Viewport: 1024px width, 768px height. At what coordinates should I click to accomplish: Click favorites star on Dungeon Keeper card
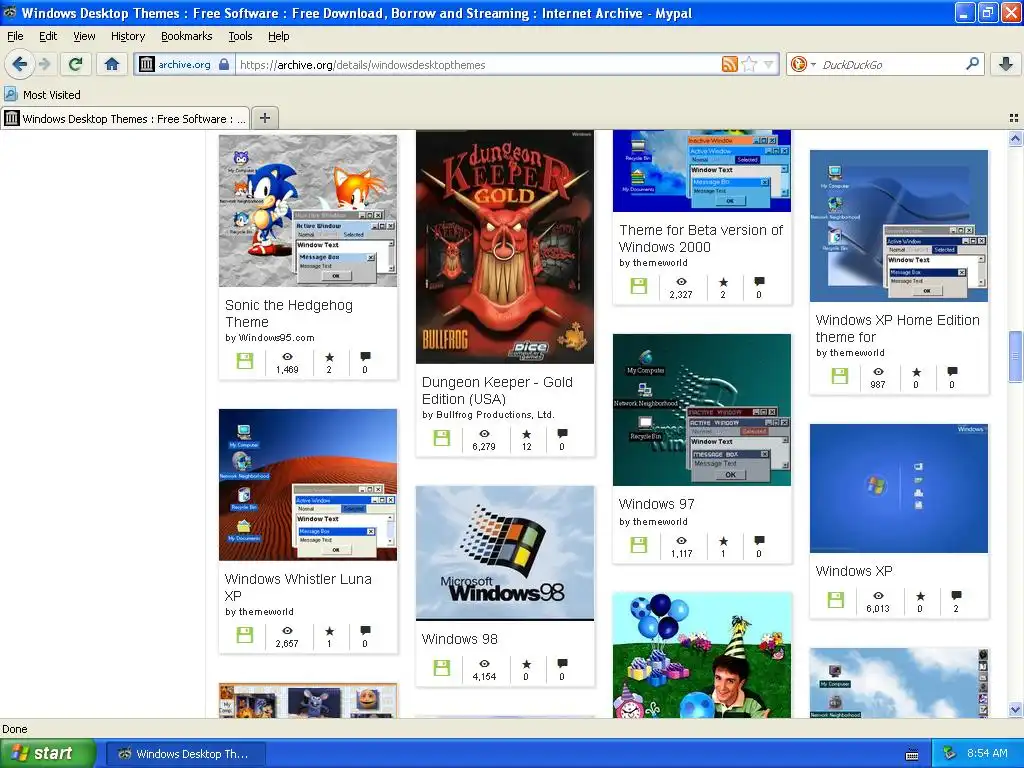(x=526, y=434)
